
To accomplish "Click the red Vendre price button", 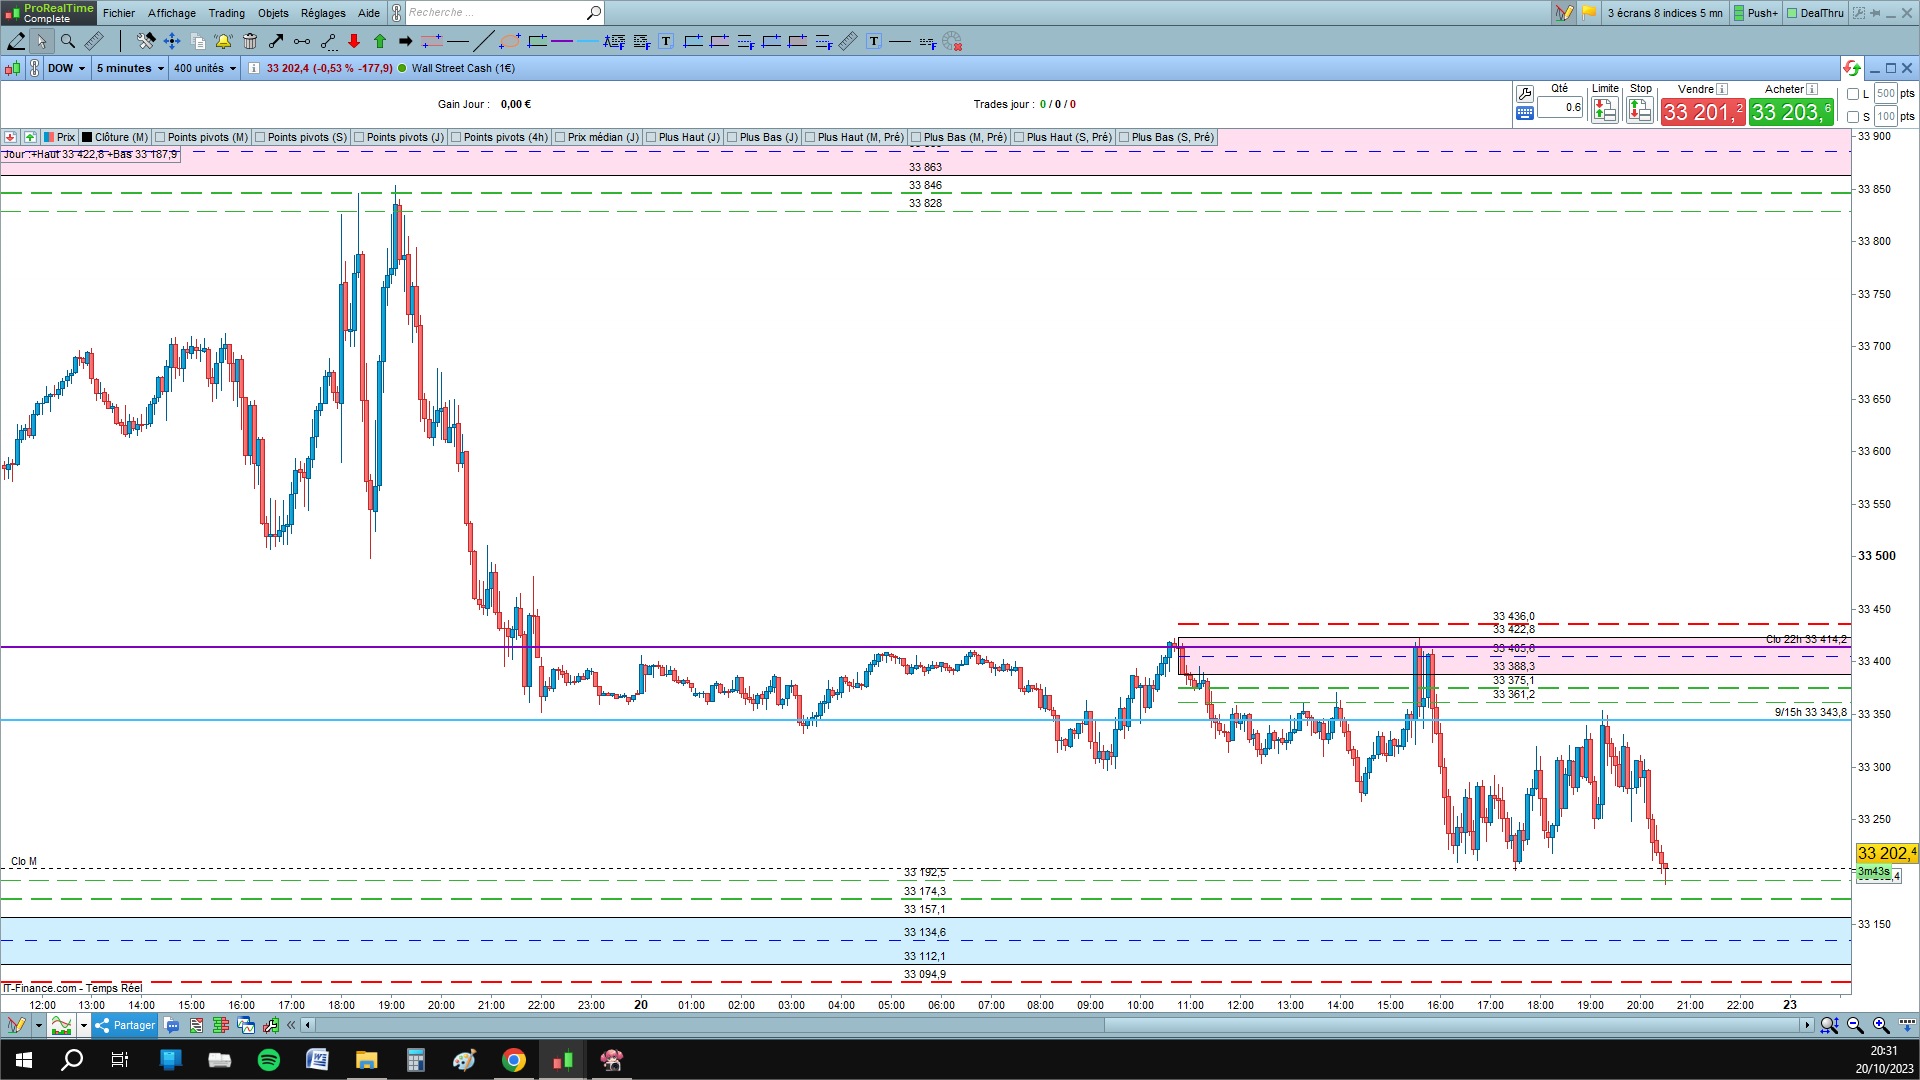I will tap(1702, 112).
